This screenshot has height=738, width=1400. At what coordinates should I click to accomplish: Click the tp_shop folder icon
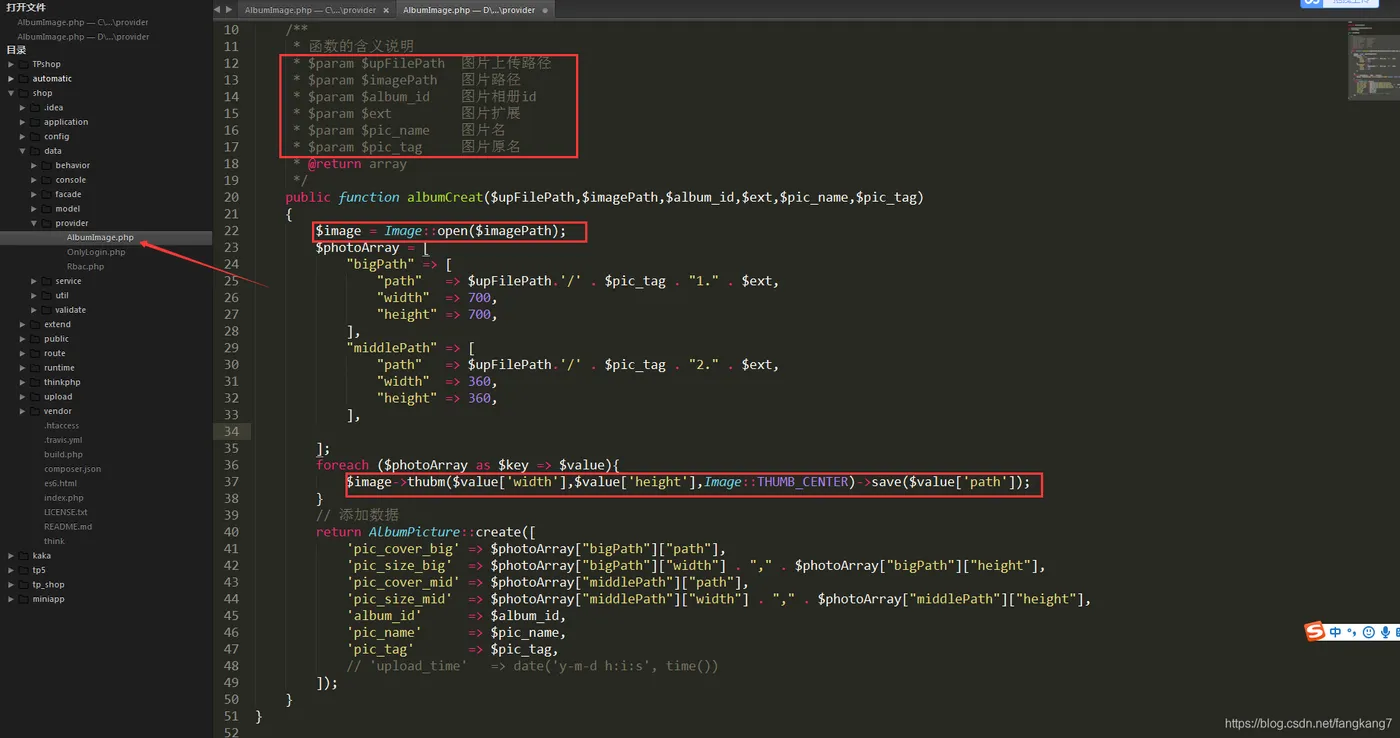23,584
